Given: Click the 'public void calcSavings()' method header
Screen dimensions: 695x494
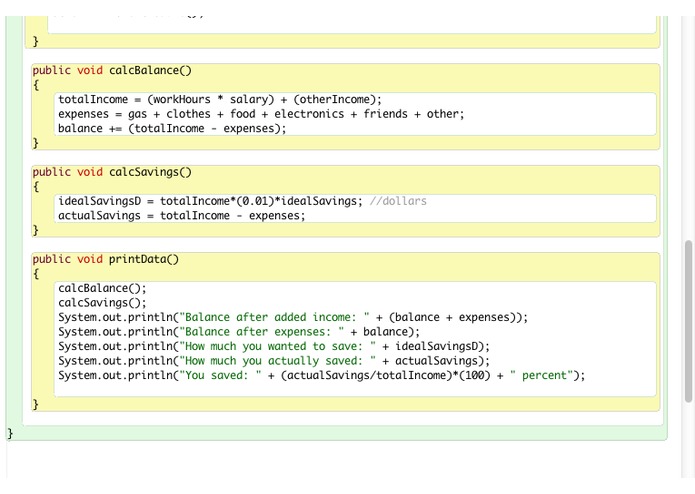Looking at the screenshot, I should tap(112, 172).
